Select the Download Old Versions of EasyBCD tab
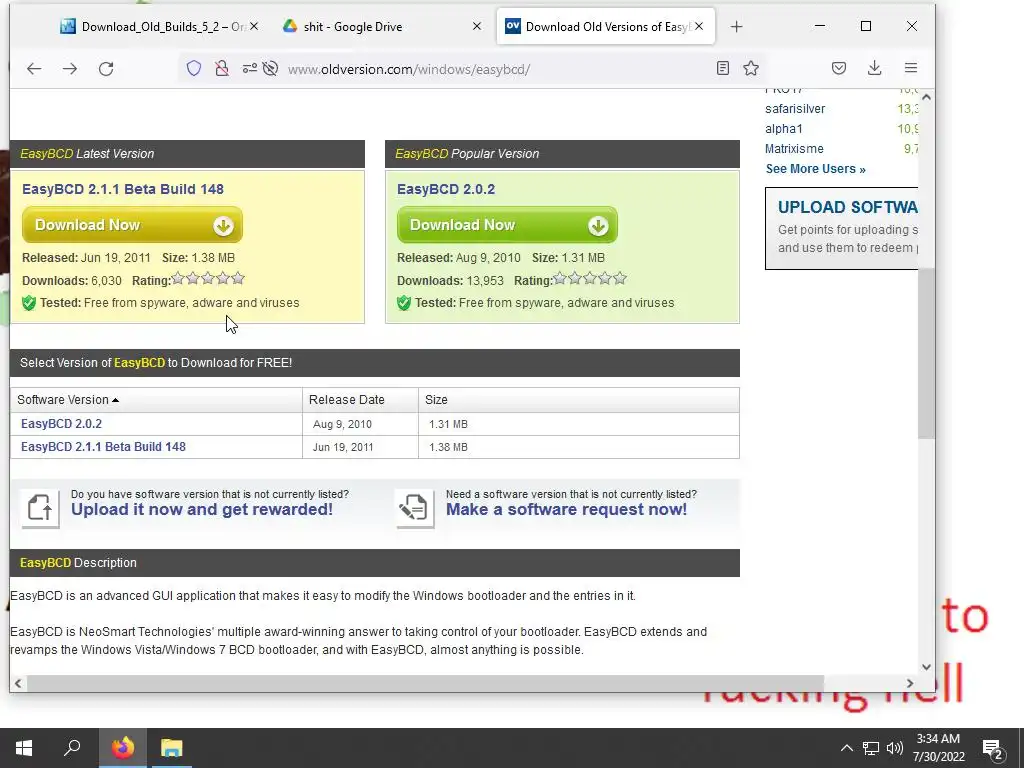The image size is (1024, 768). click(x=606, y=27)
